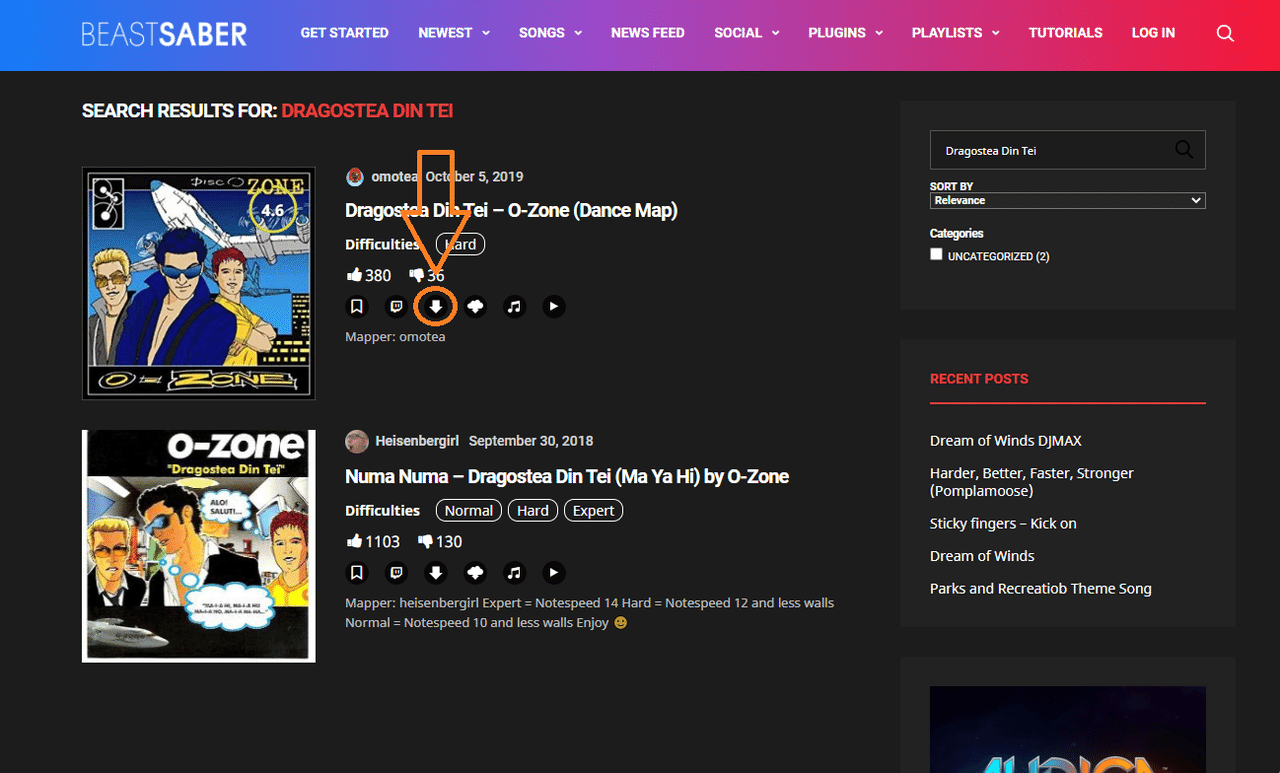Preview music note icon for Dance Map

click(x=514, y=307)
